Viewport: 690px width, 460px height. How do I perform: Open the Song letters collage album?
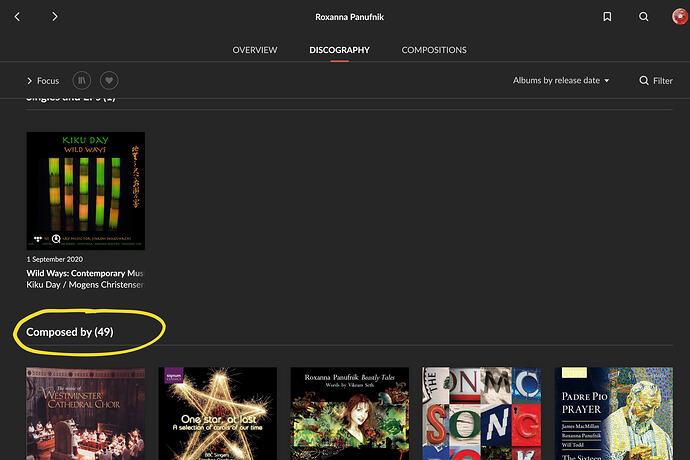coord(482,414)
